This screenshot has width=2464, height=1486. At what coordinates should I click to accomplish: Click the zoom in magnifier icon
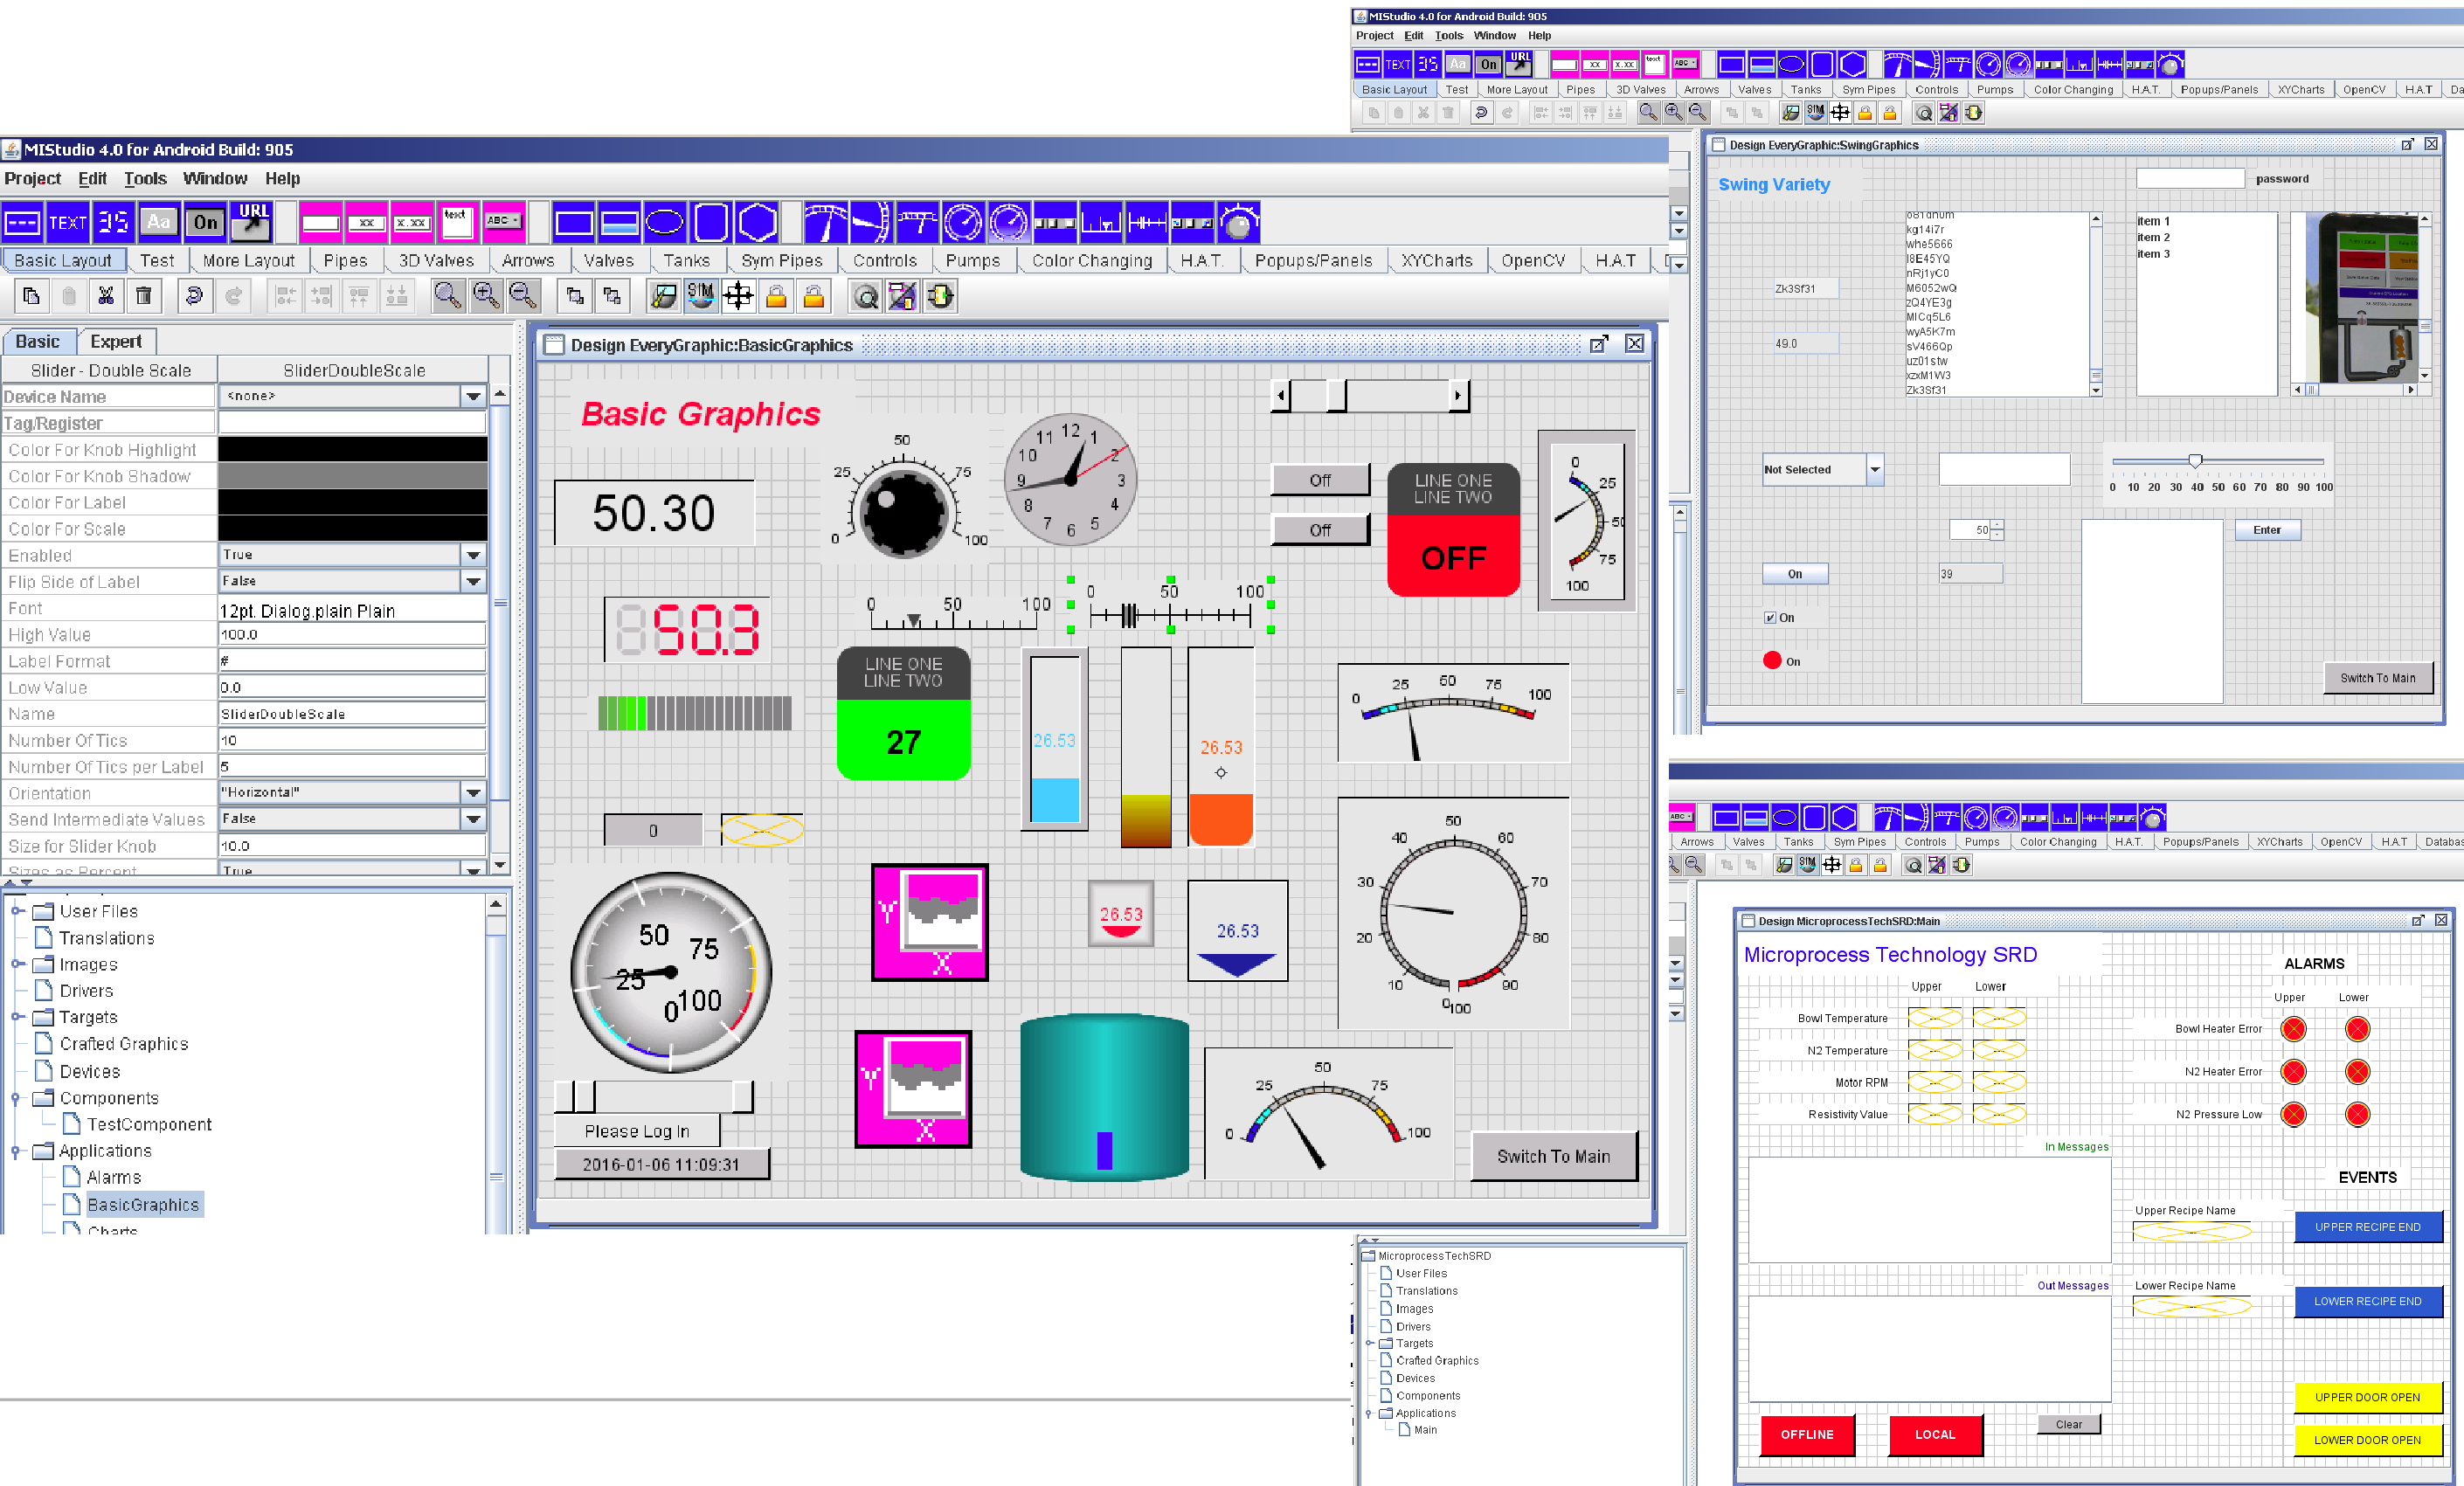(486, 296)
